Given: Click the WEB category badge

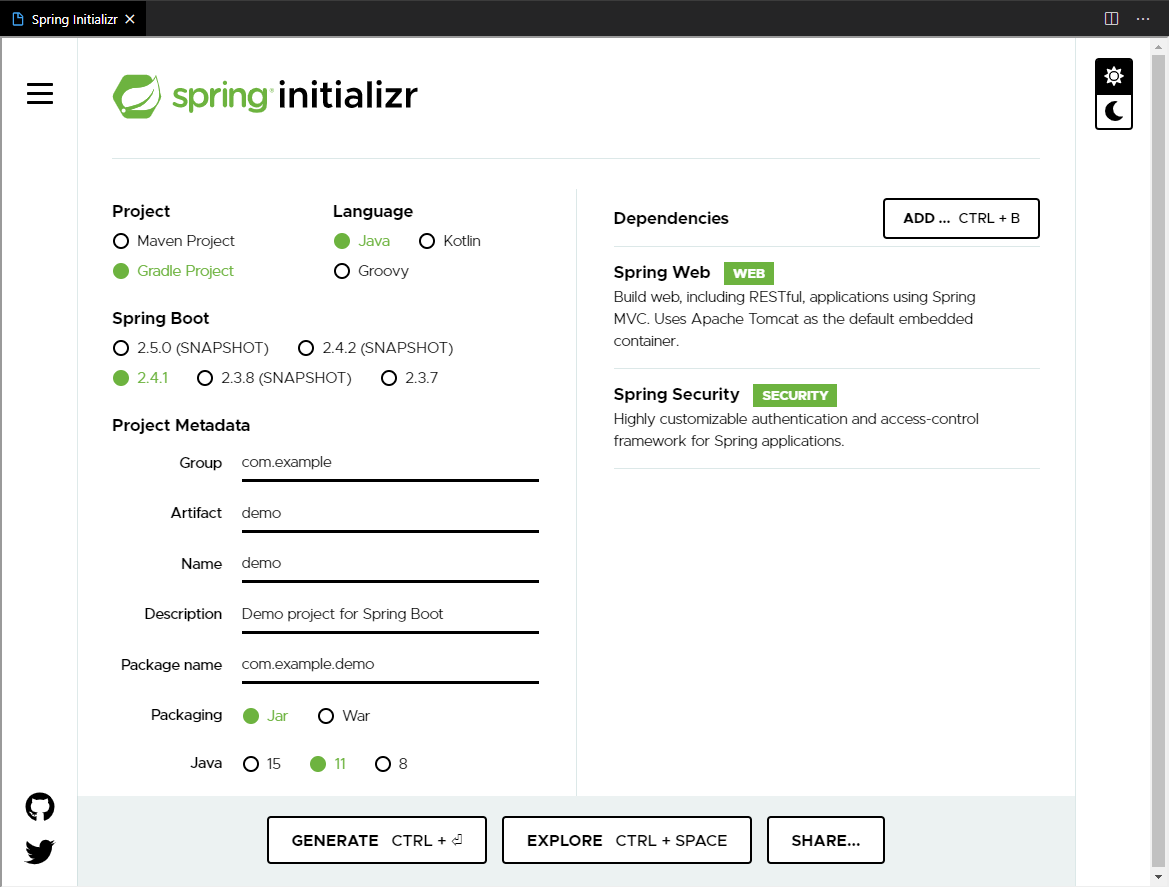Looking at the screenshot, I should coord(749,274).
